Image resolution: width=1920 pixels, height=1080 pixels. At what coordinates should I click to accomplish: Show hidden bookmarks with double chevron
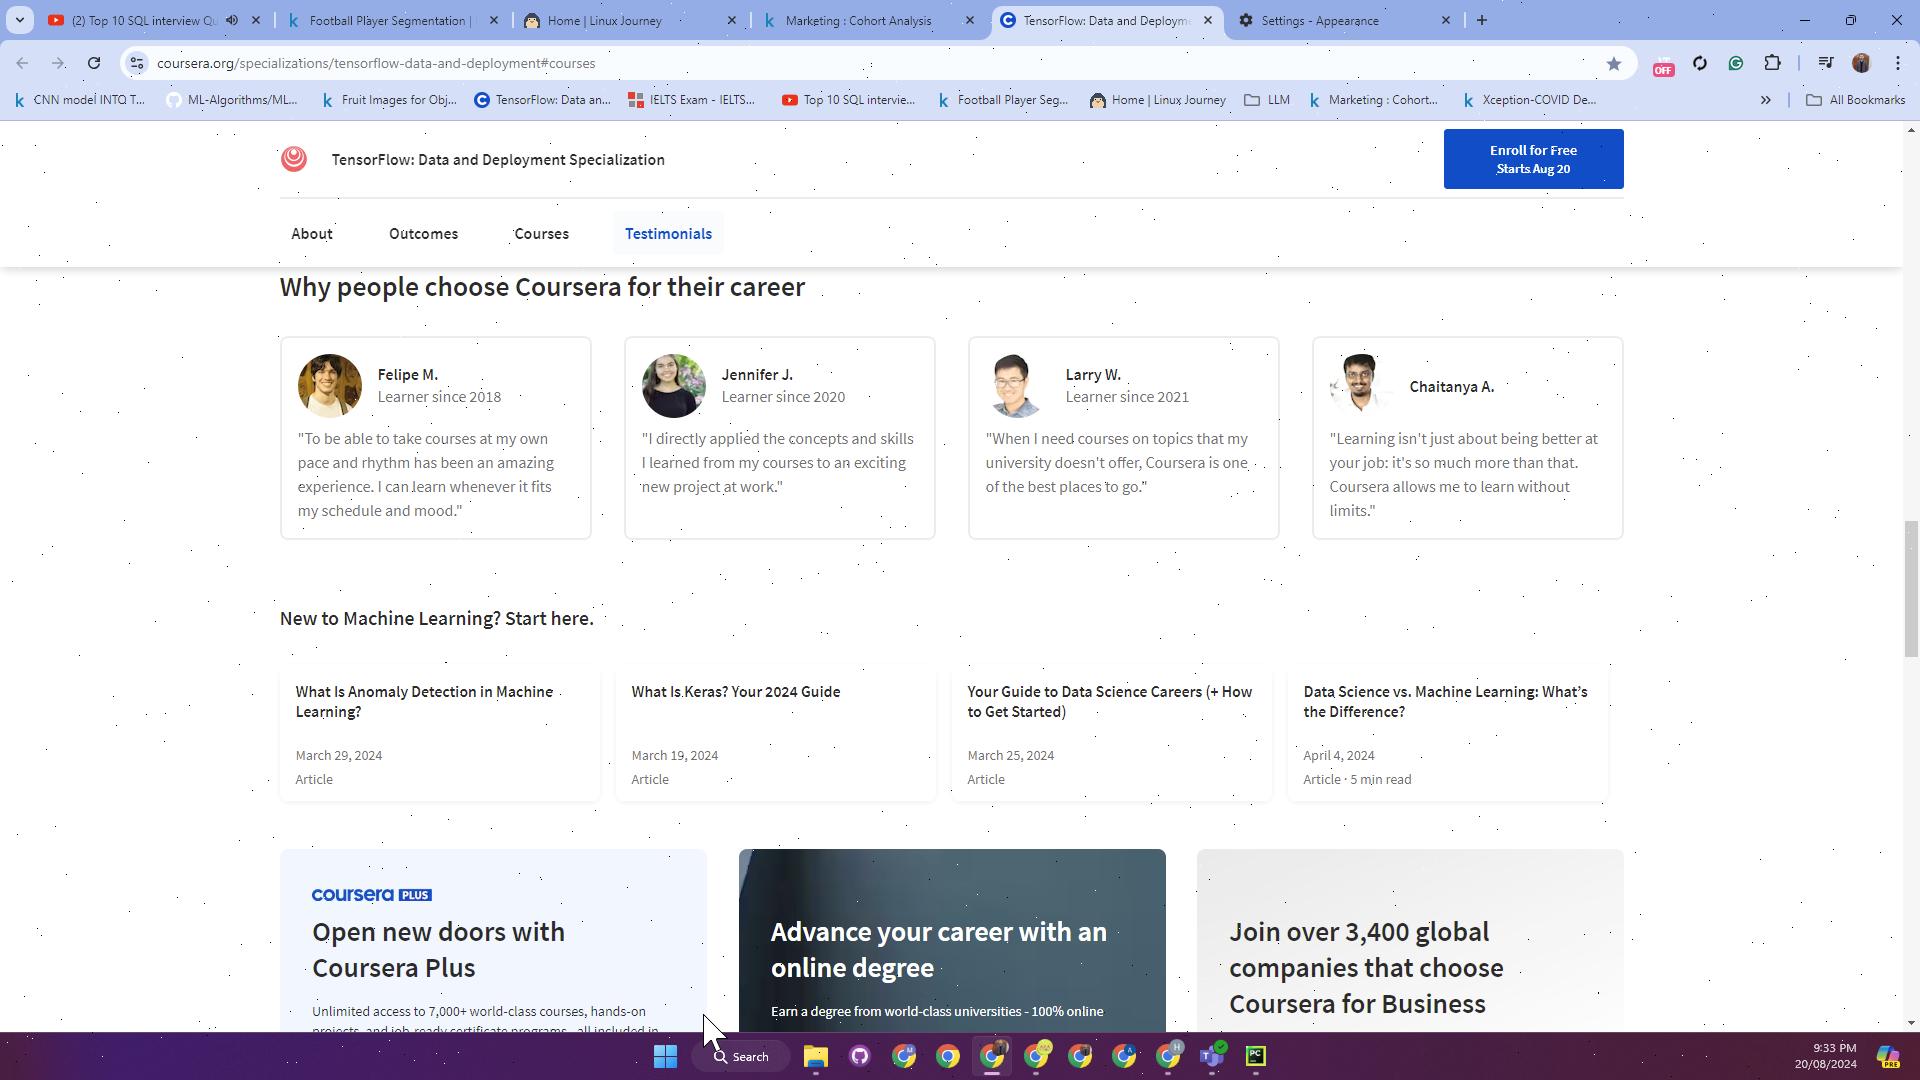coord(1765,100)
